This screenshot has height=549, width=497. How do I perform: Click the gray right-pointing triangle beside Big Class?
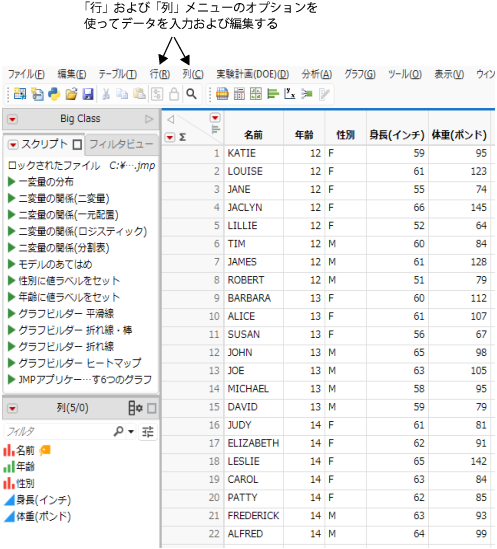(x=149, y=119)
